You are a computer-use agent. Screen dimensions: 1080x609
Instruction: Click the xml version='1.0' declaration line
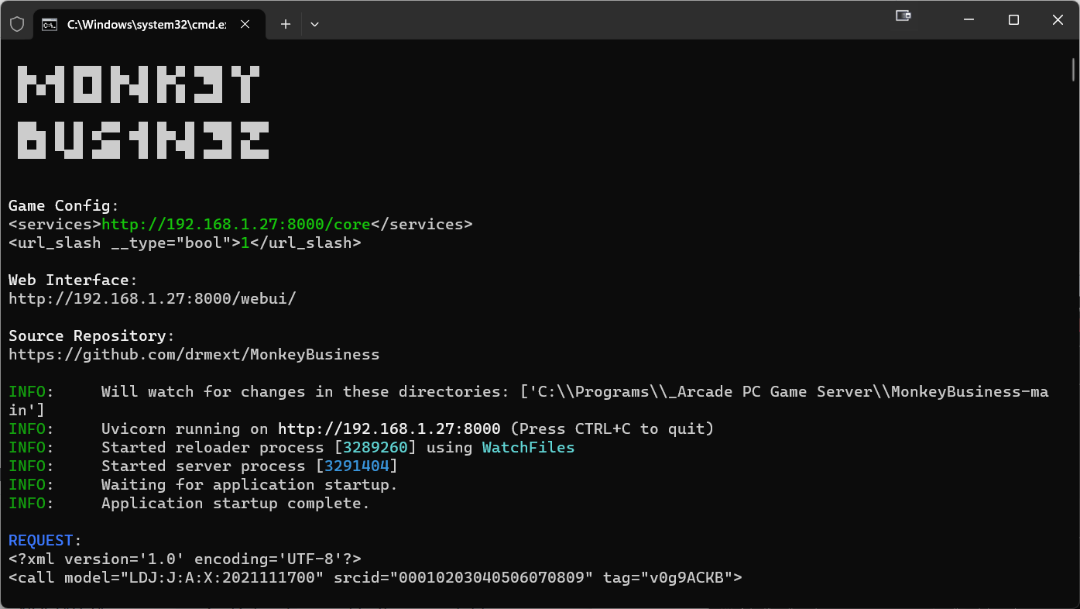(x=185, y=559)
